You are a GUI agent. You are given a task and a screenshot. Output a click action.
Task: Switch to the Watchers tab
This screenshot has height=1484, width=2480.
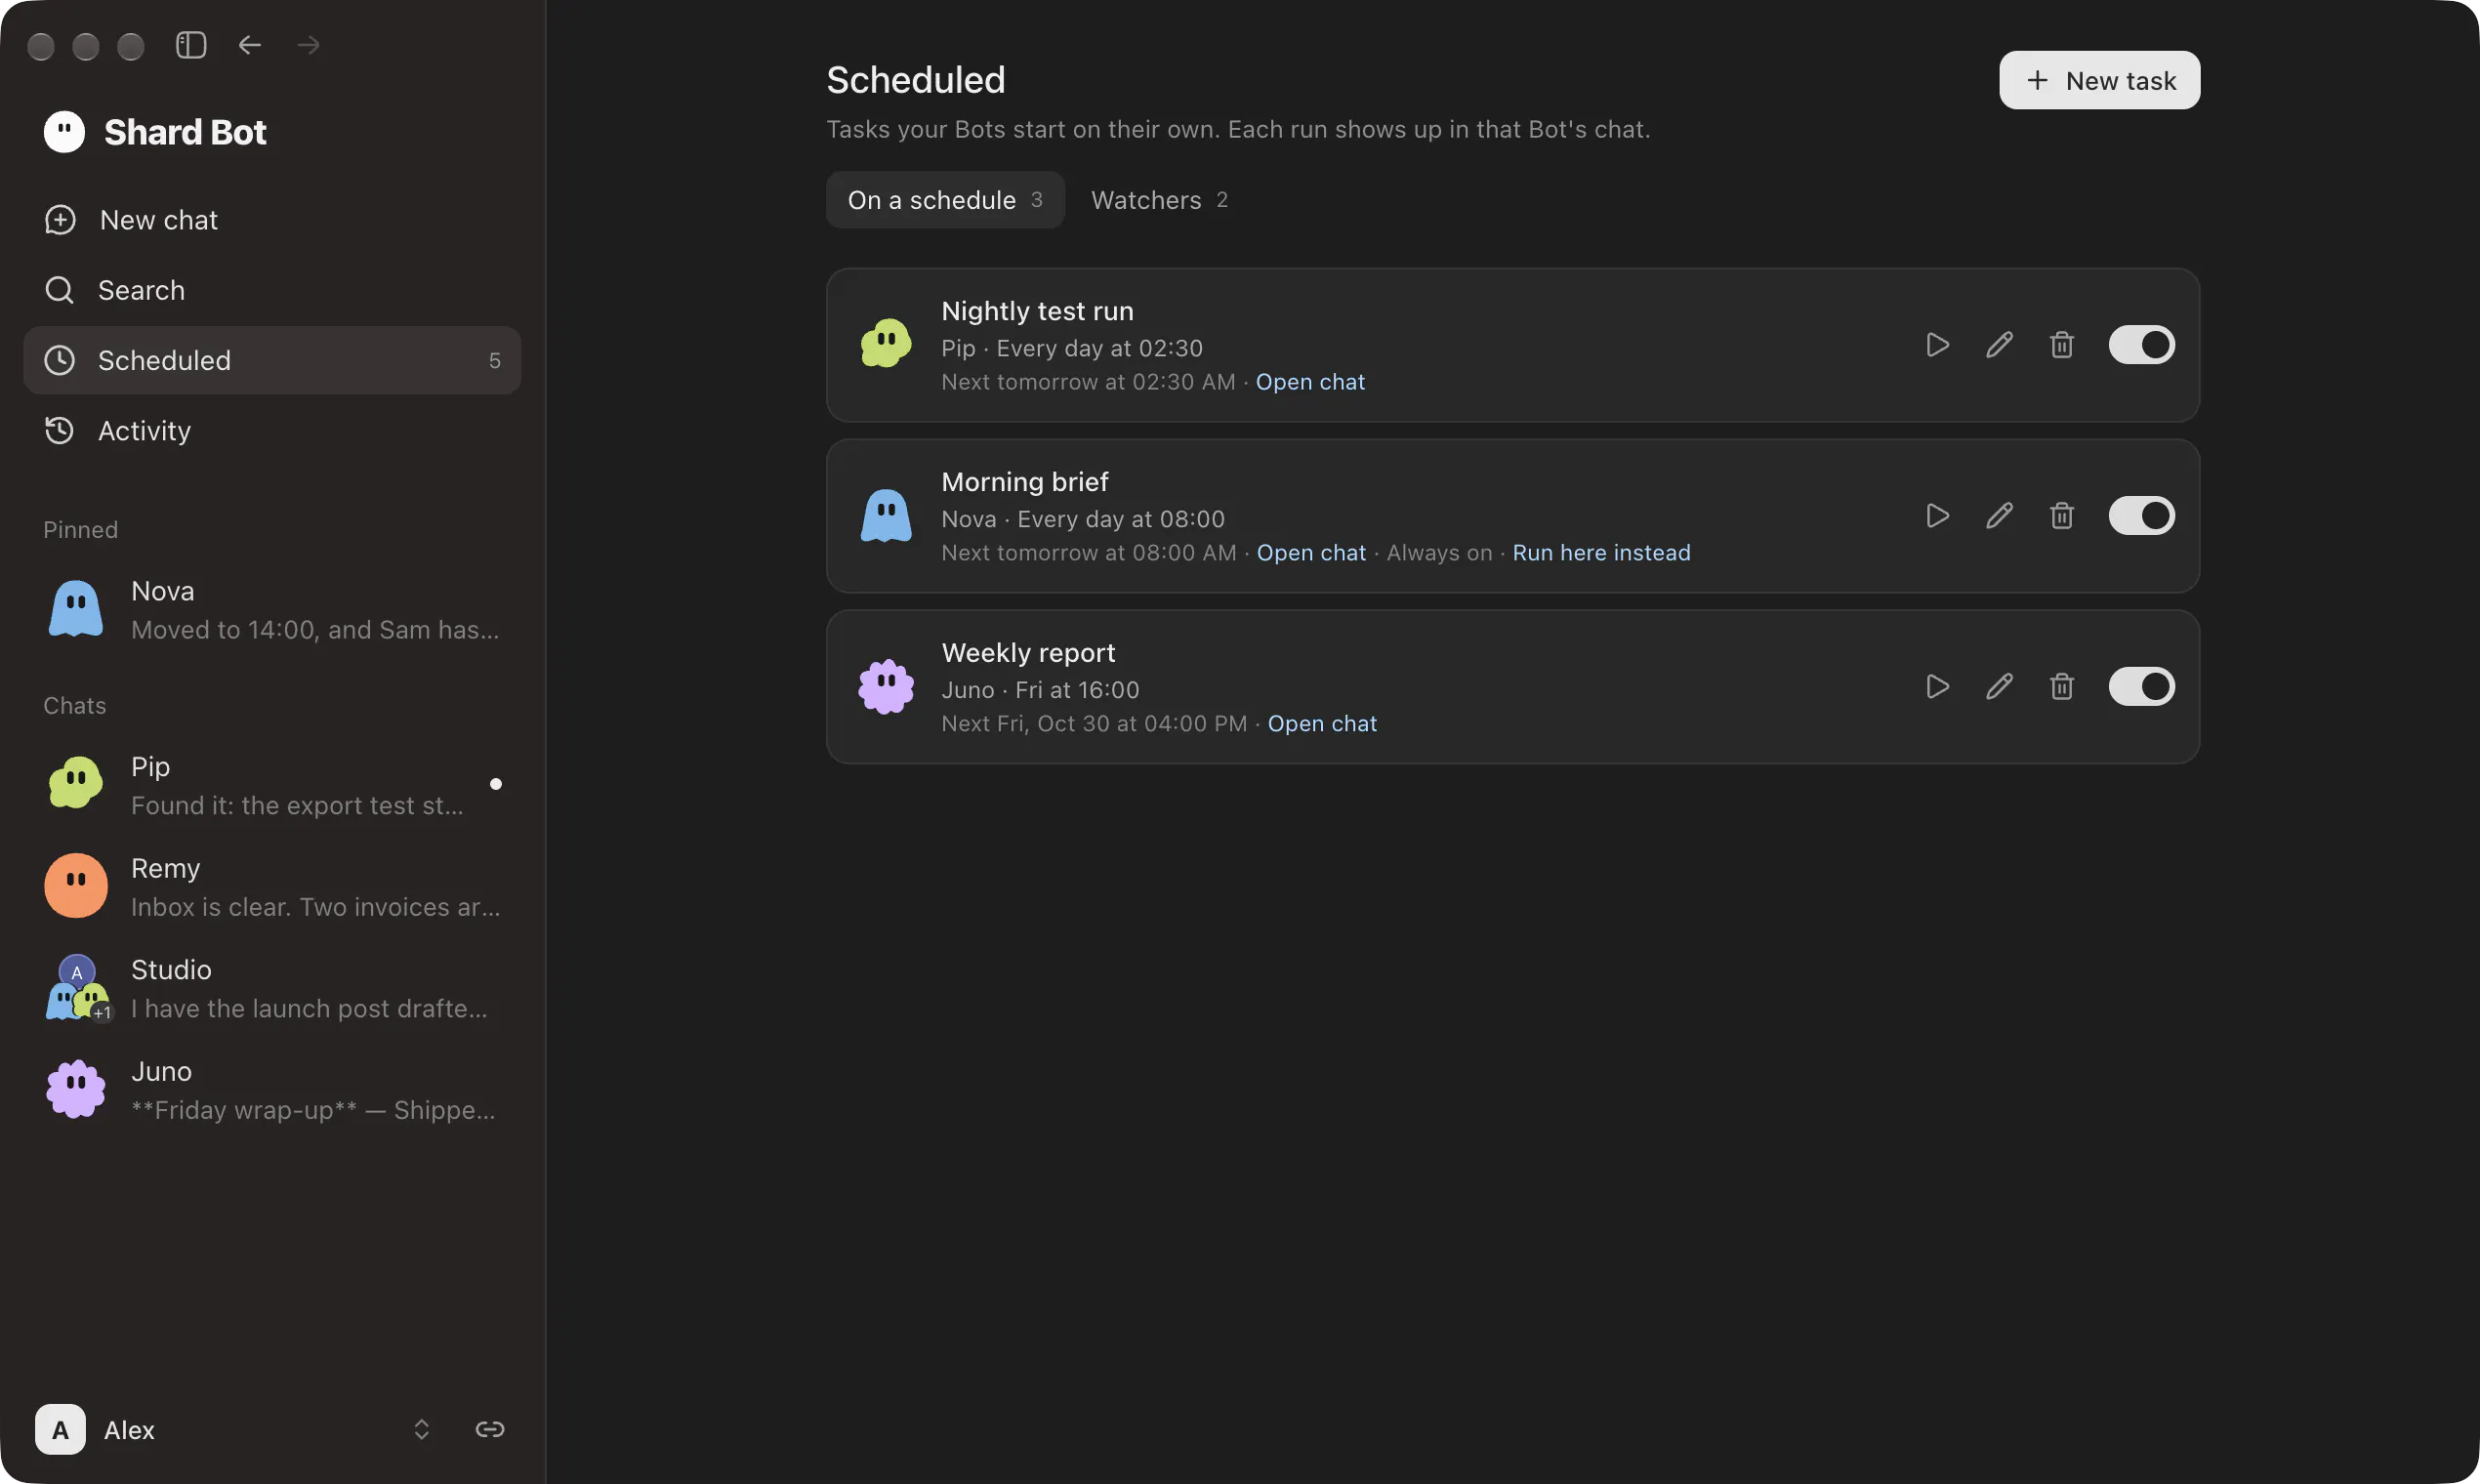click(1159, 200)
